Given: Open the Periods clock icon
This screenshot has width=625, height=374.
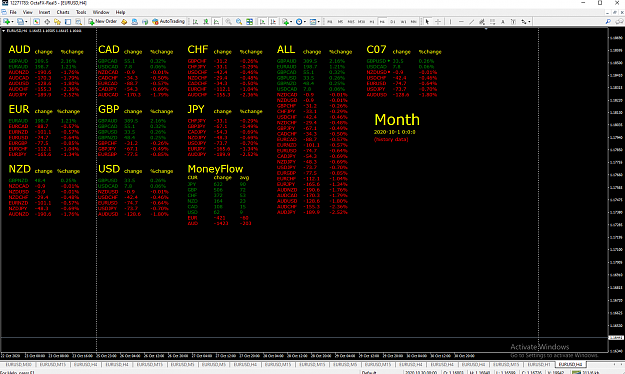Looking at the screenshot, I should (x=299, y=22).
